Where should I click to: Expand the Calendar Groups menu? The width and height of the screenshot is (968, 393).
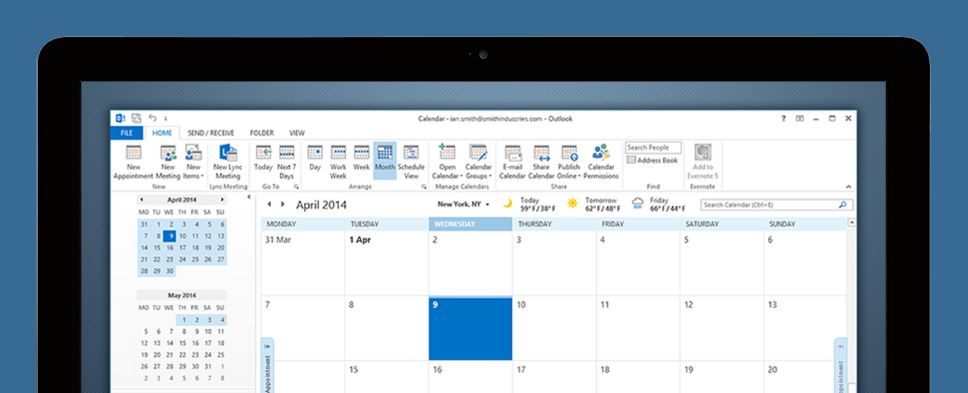pos(478,162)
